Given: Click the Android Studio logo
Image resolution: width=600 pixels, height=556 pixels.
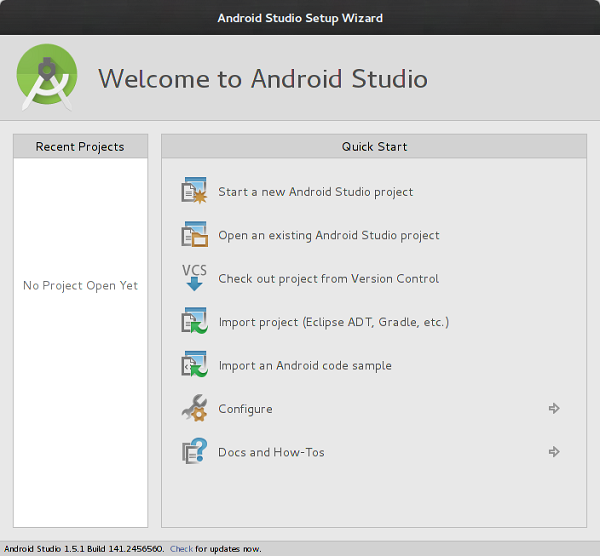Looking at the screenshot, I should pos(47,78).
